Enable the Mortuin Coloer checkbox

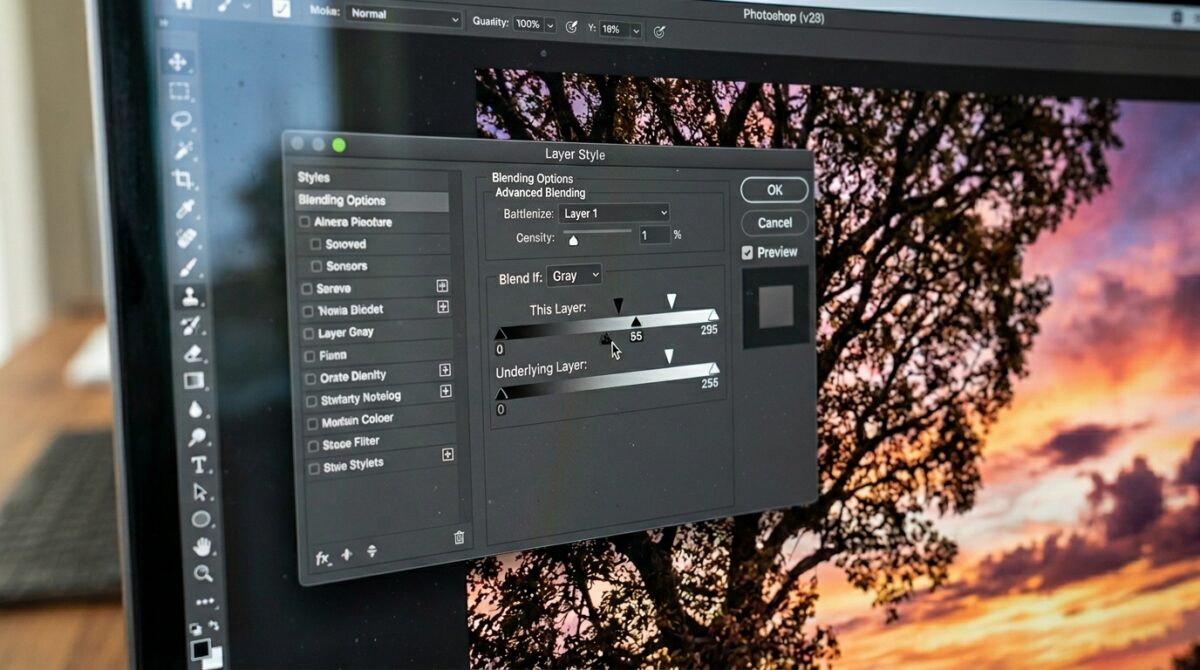point(313,424)
